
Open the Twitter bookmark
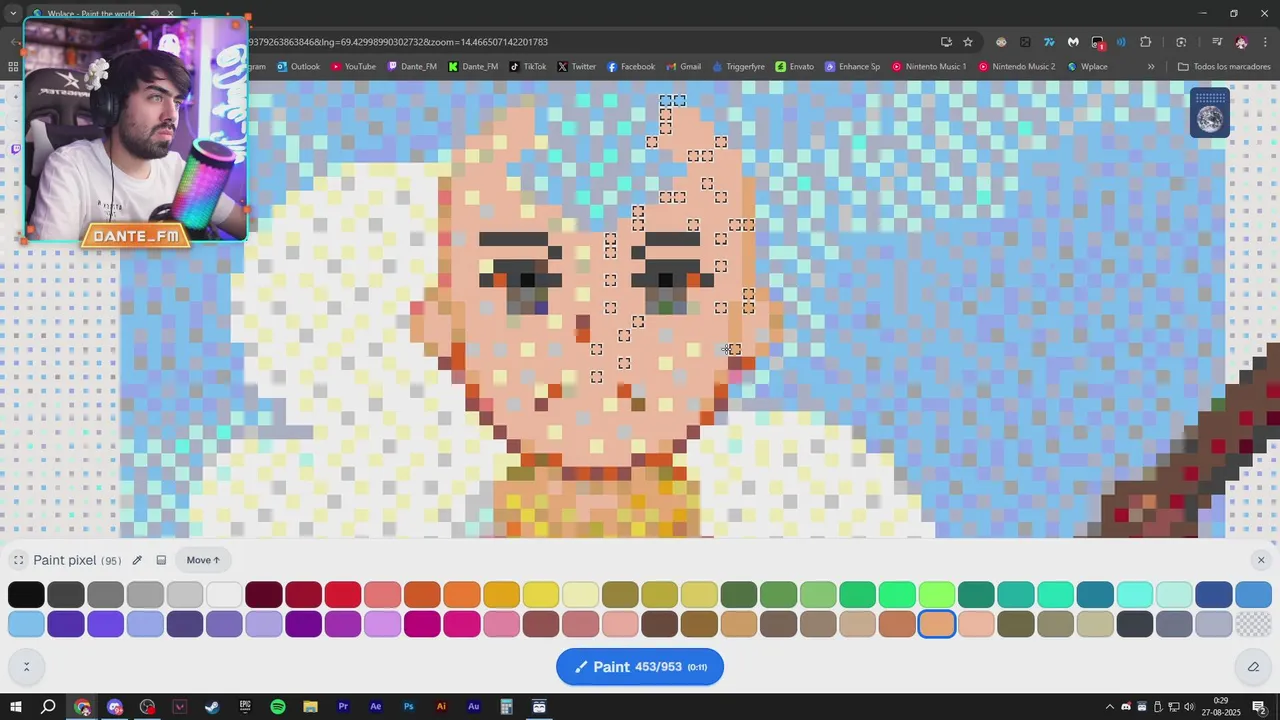tap(576, 67)
